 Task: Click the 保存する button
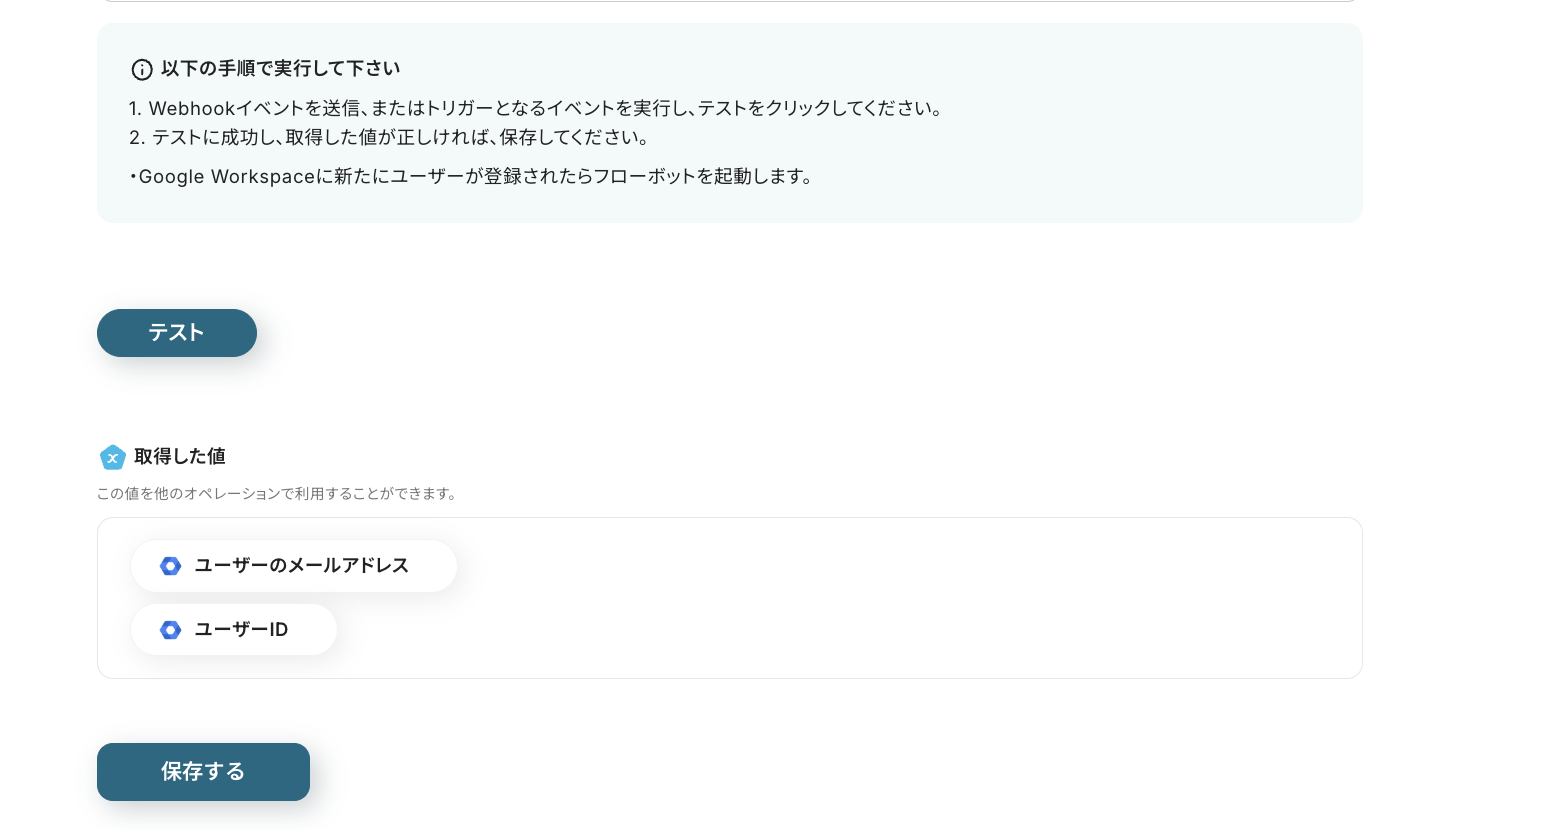[203, 771]
